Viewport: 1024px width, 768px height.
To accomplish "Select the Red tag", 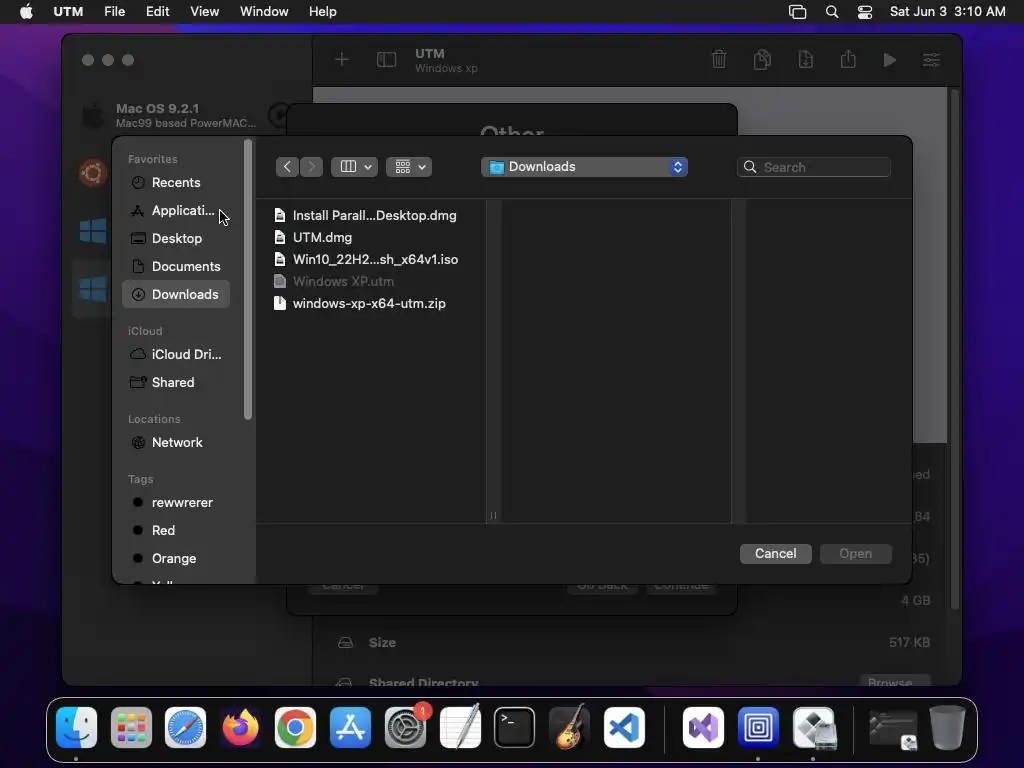I will (x=175, y=531).
